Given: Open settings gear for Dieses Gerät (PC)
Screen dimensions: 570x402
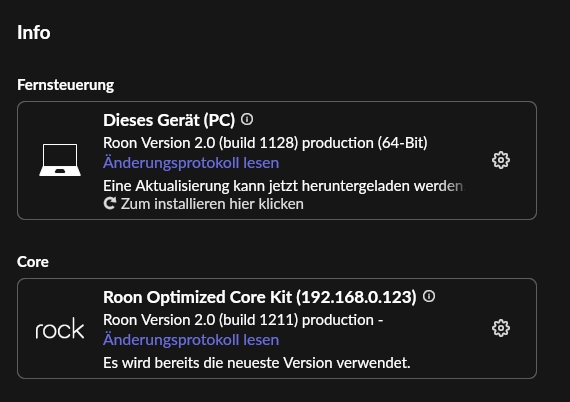Looking at the screenshot, I should (x=501, y=160).
